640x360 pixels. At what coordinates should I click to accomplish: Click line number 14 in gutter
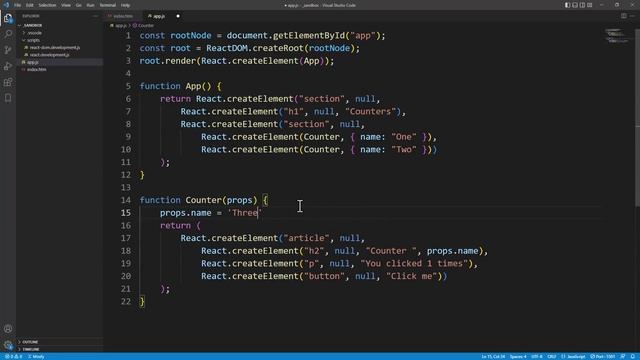pos(126,200)
